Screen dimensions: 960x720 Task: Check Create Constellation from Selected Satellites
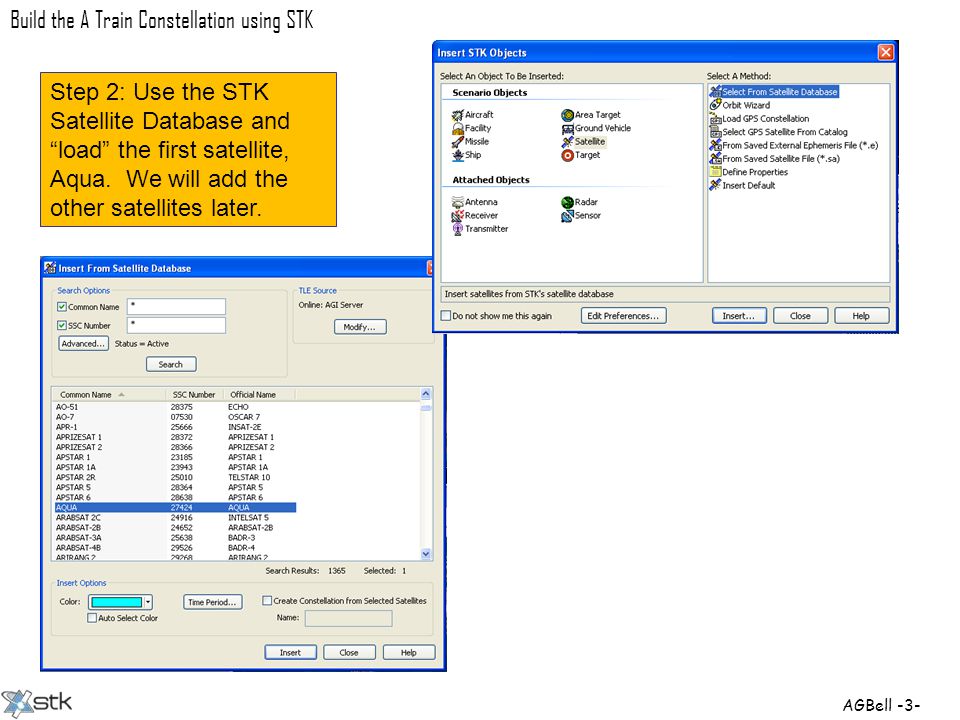(x=267, y=601)
